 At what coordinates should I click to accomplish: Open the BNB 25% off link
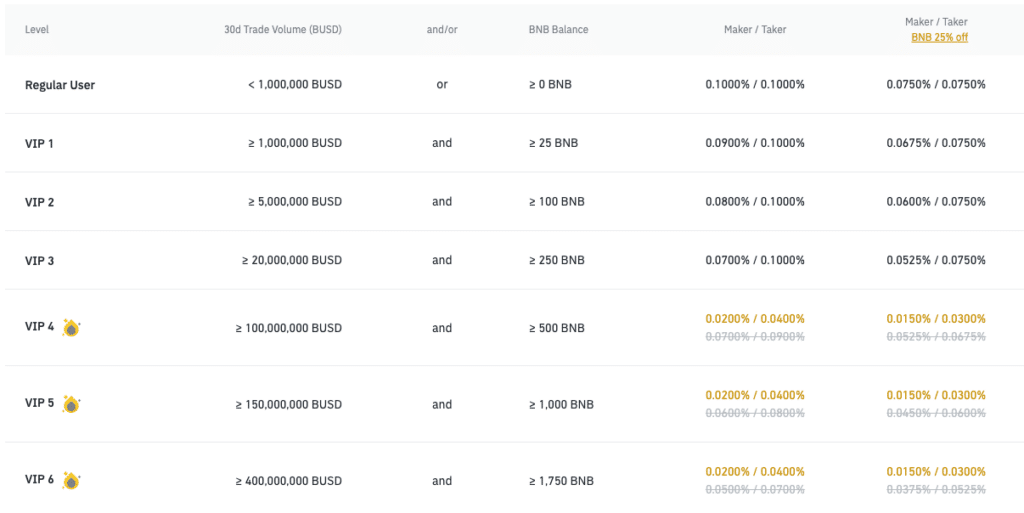(x=939, y=37)
